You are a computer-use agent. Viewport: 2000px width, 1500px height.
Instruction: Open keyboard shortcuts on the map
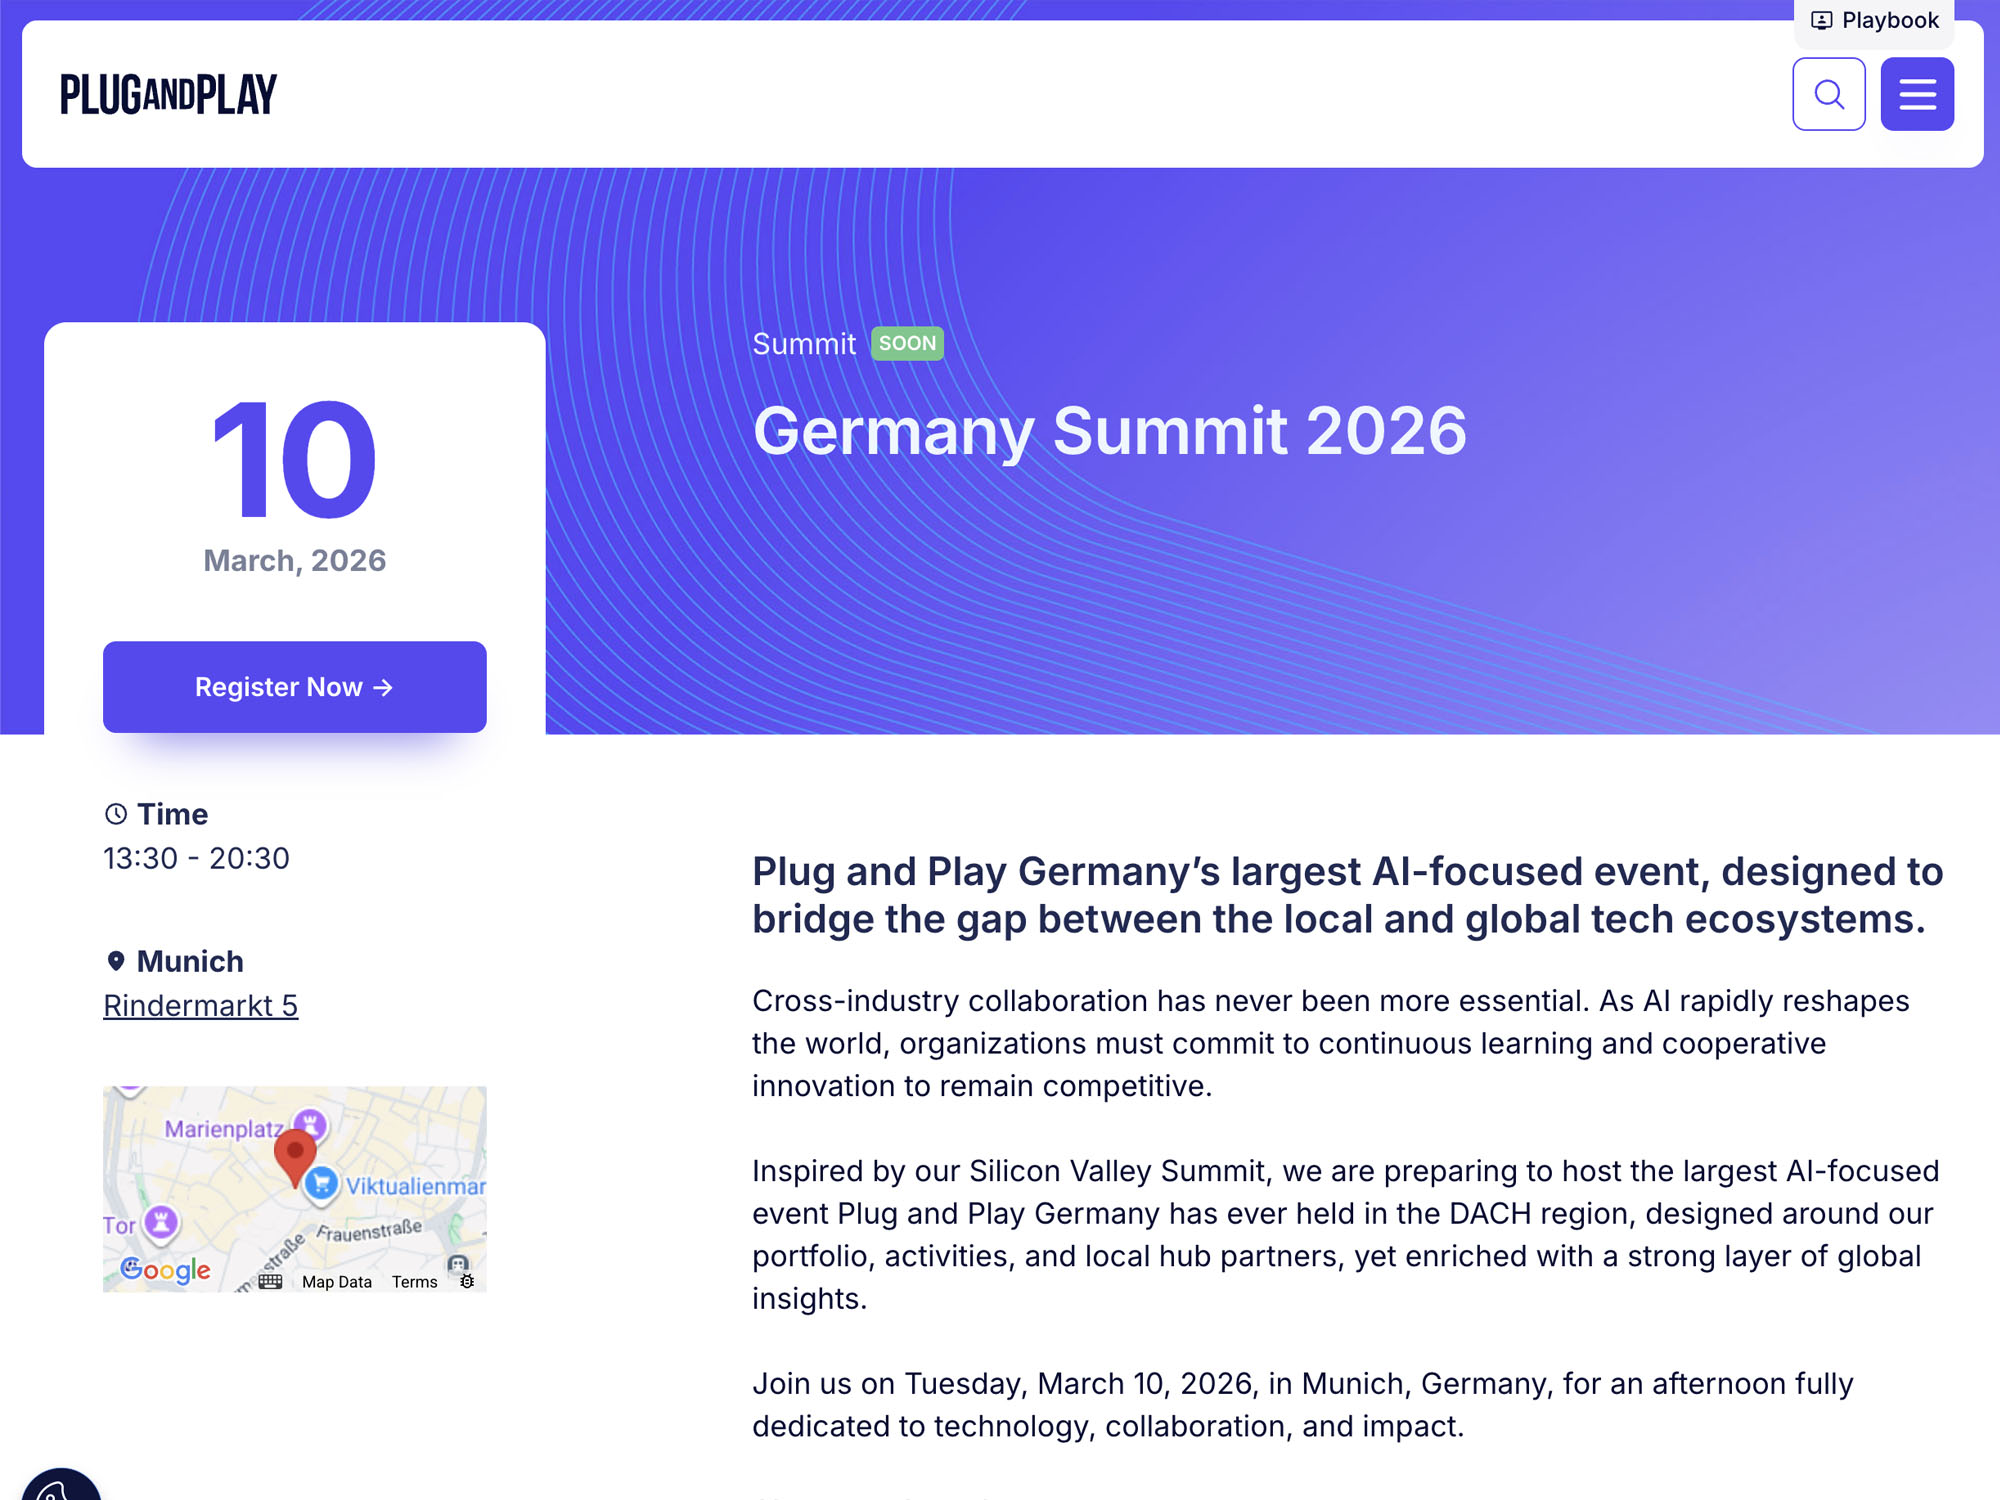pos(271,1283)
